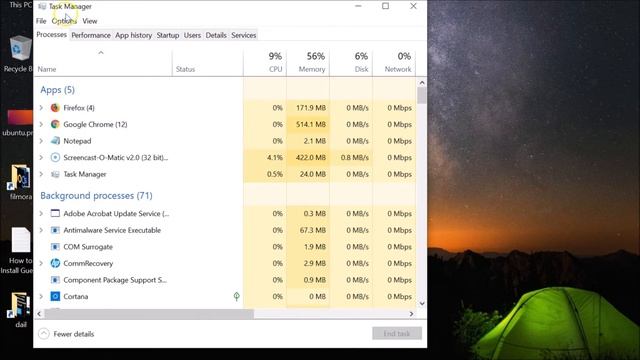The width and height of the screenshot is (640, 360).
Task: Click the Notepad process icon
Action: pos(55,141)
